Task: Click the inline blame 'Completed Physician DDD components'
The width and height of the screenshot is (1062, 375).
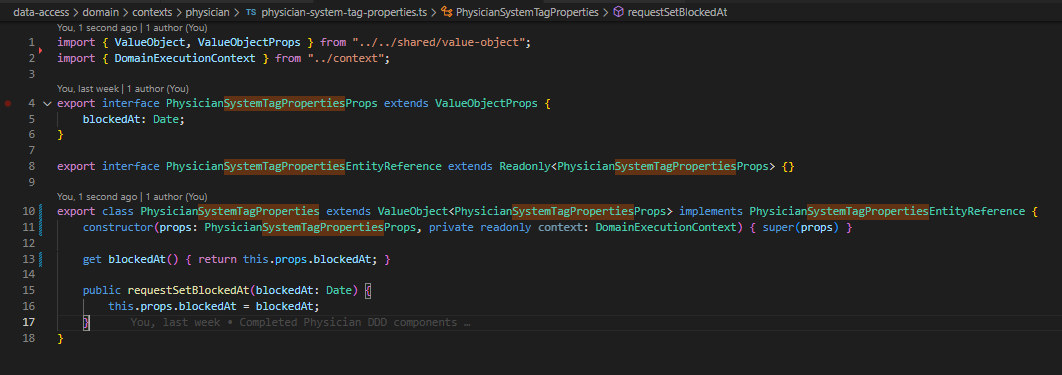Action: pyautogui.click(x=348, y=322)
